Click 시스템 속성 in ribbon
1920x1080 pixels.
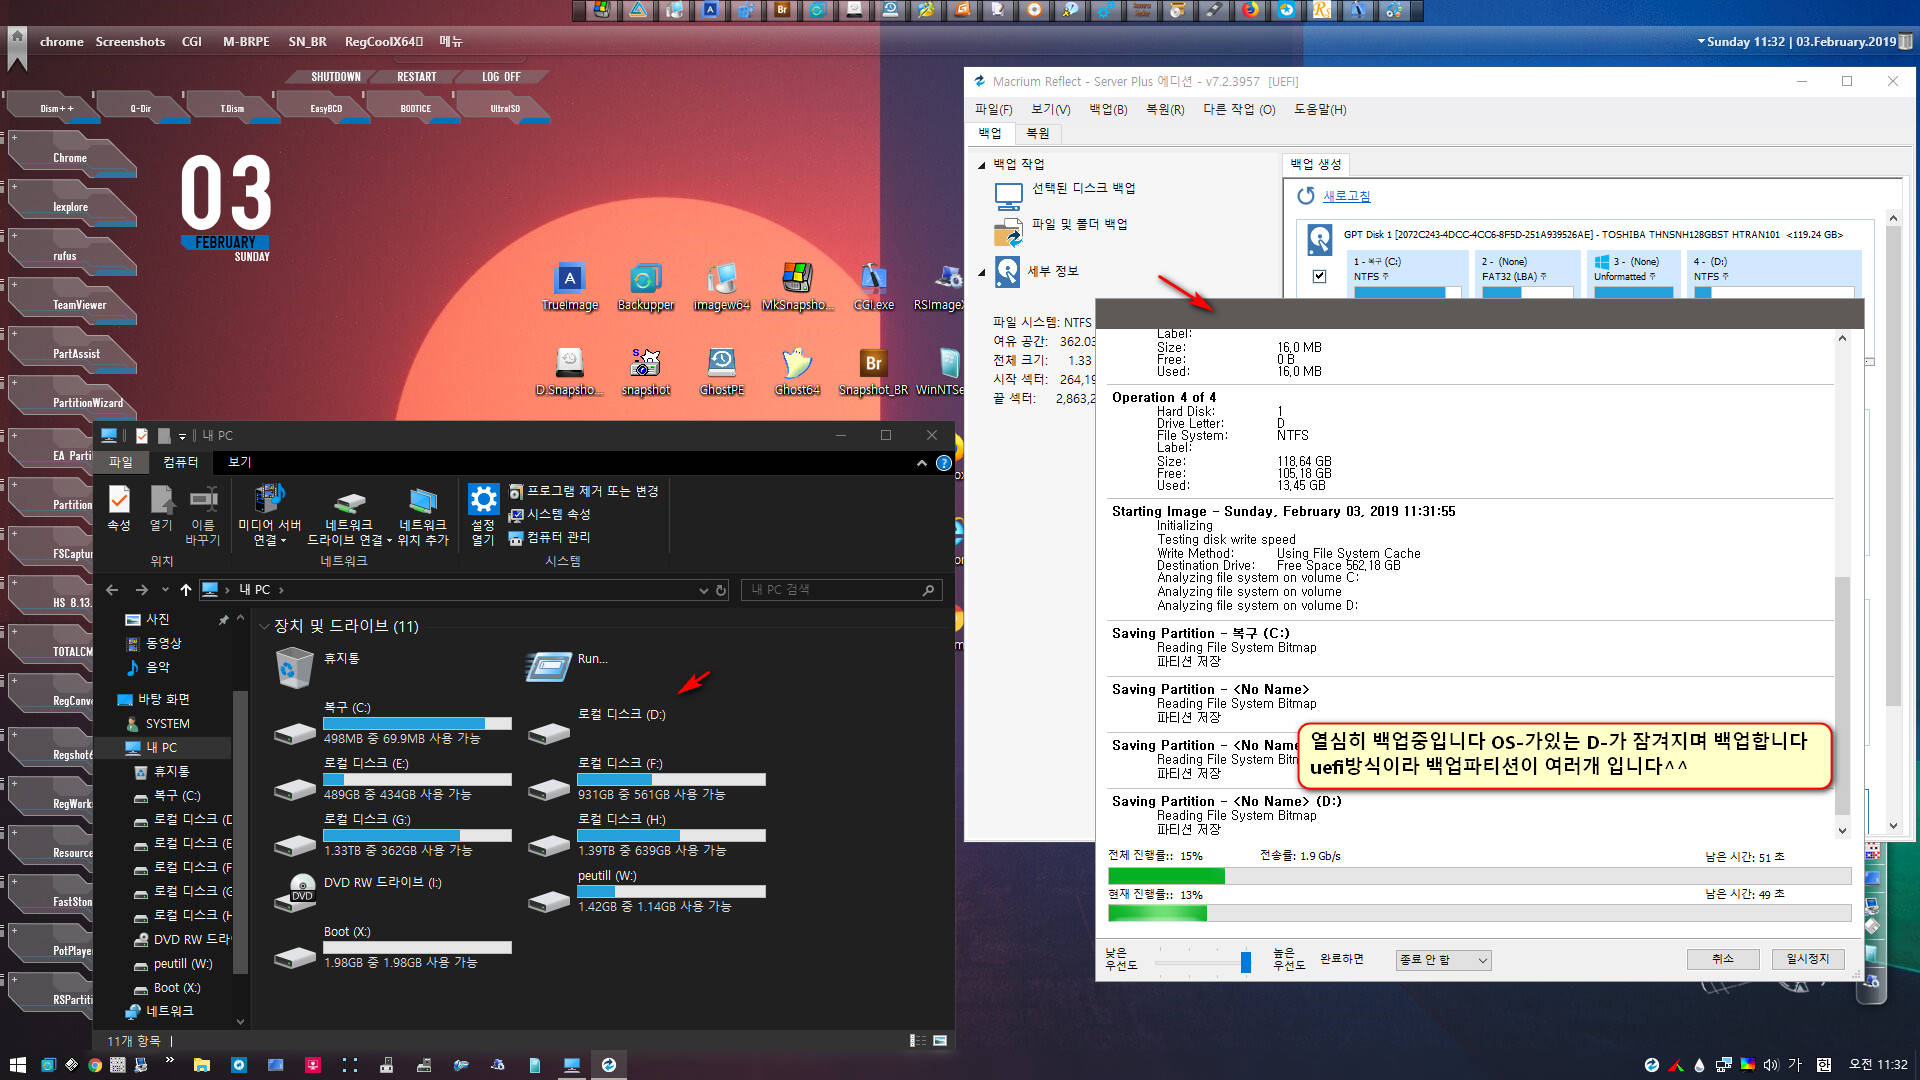(x=550, y=515)
